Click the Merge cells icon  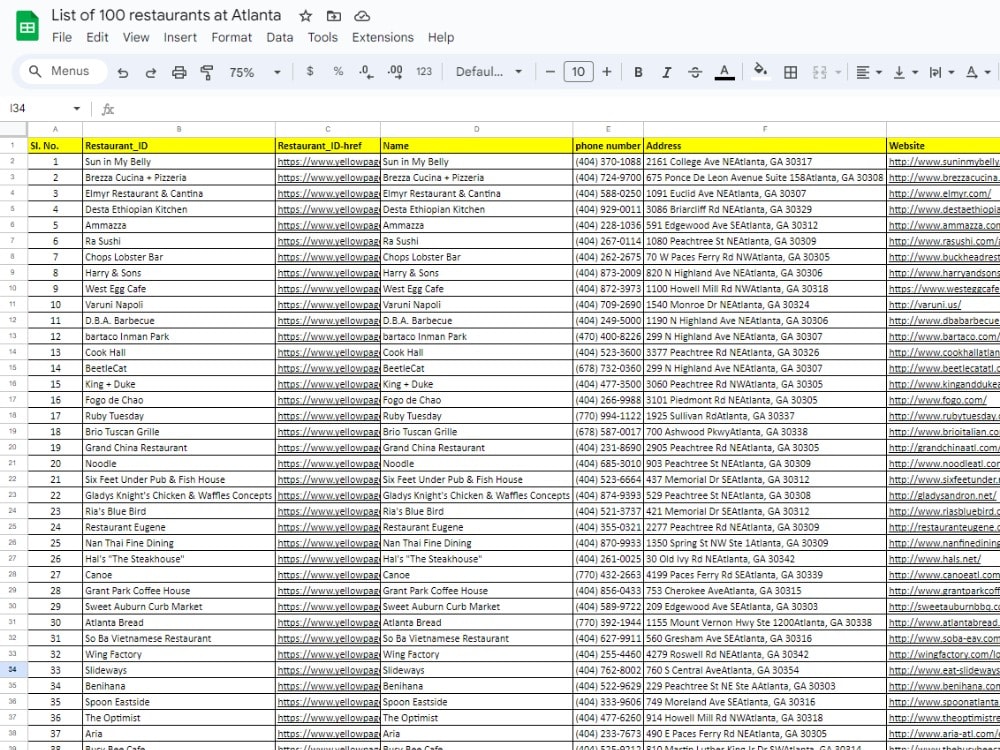pyautogui.click(x=820, y=72)
